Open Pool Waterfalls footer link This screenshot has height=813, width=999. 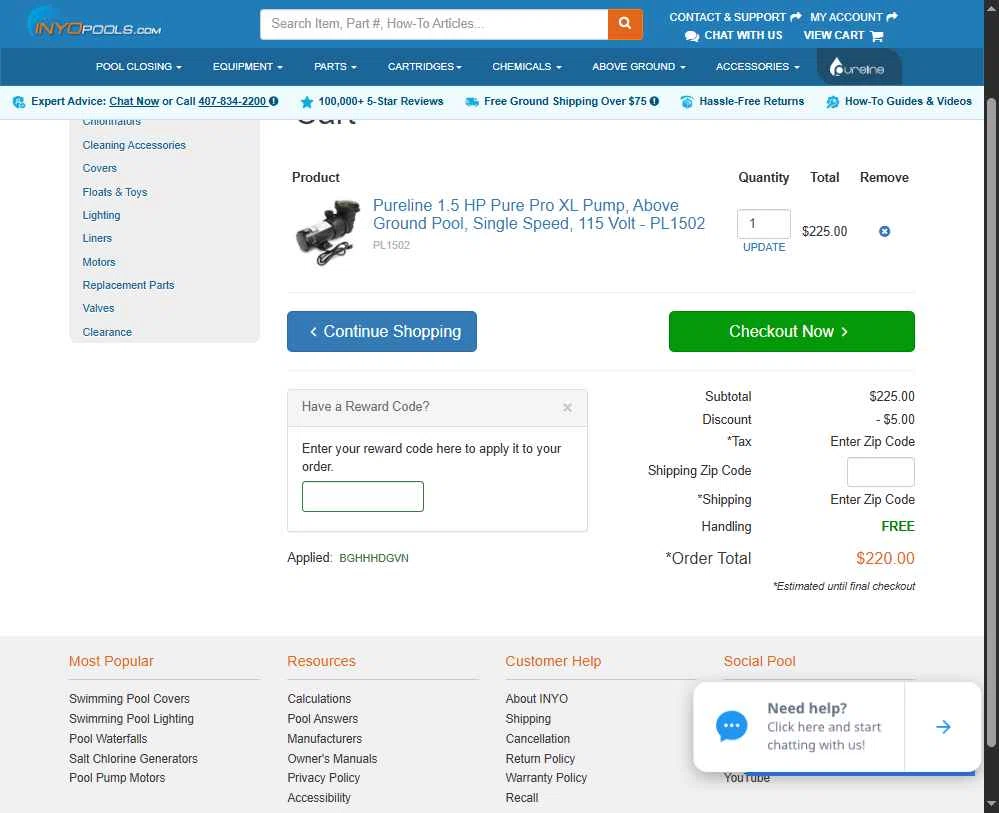(108, 739)
